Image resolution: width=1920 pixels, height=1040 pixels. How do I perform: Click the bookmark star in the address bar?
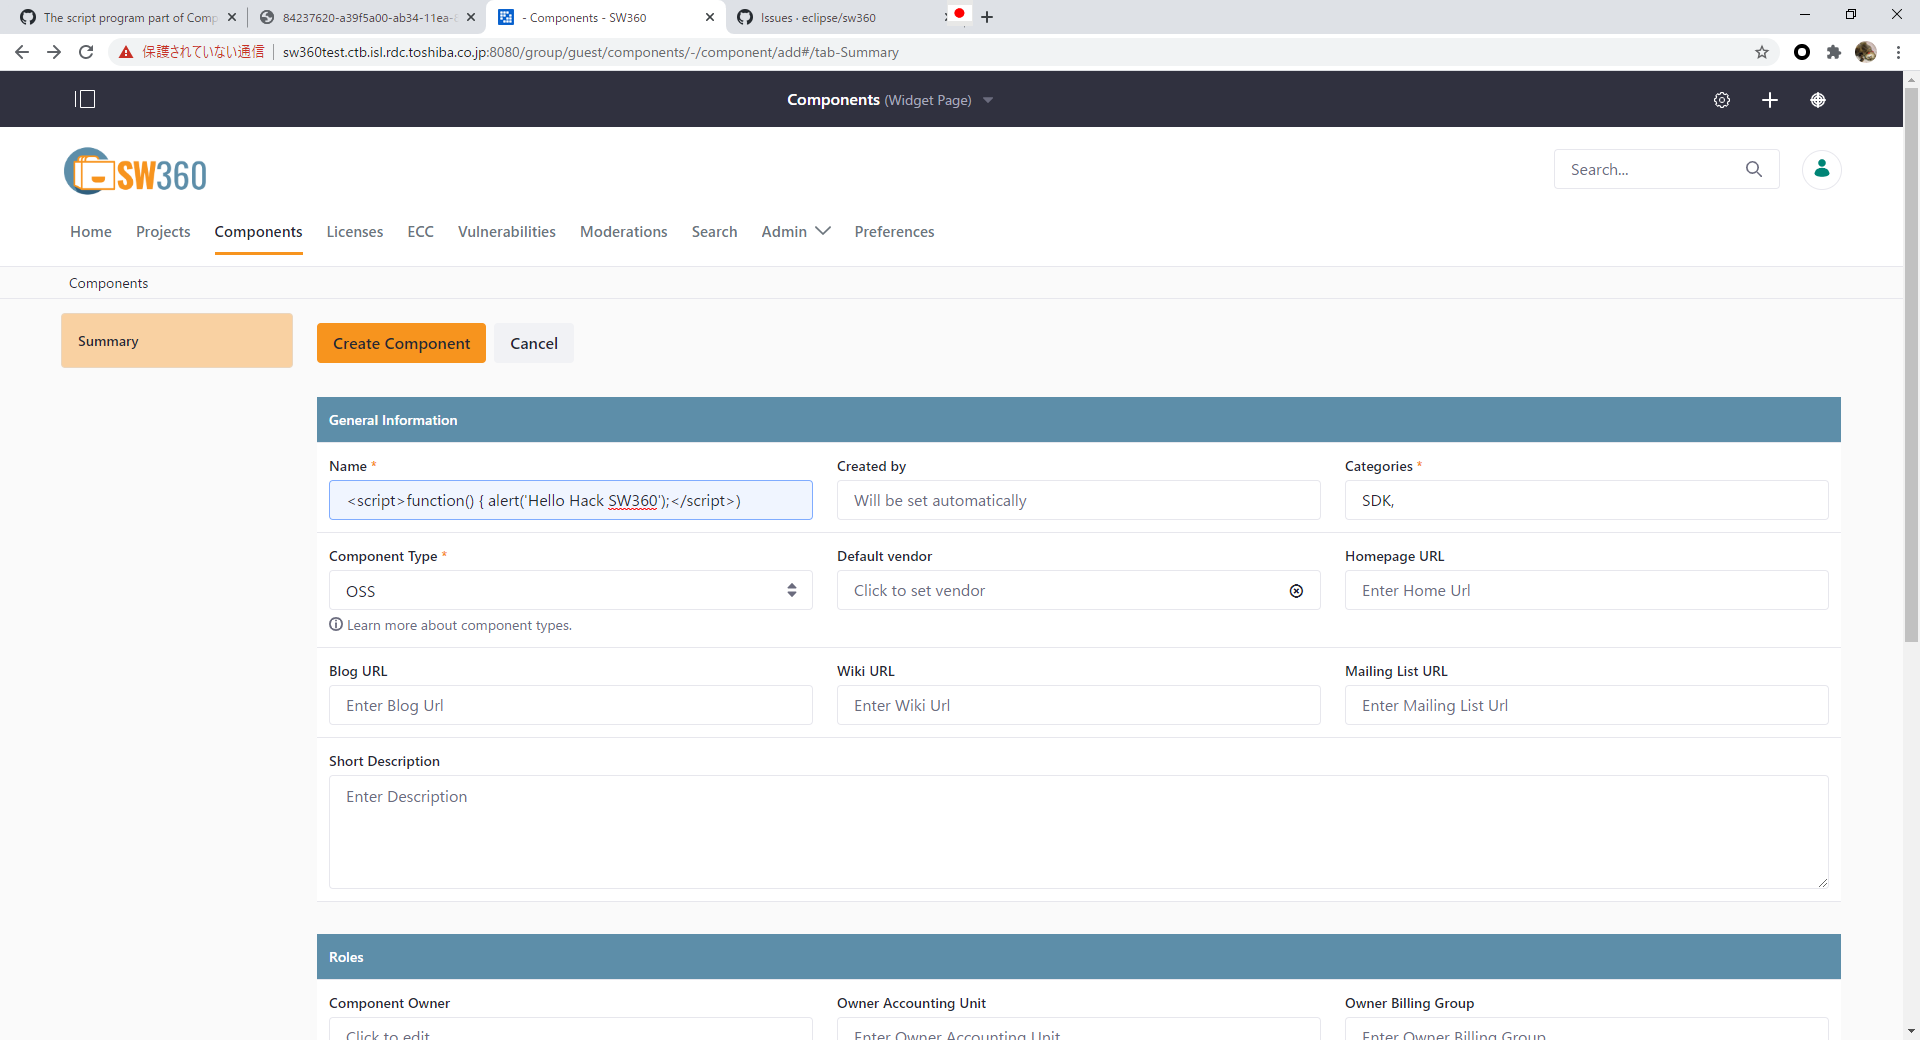coord(1763,52)
